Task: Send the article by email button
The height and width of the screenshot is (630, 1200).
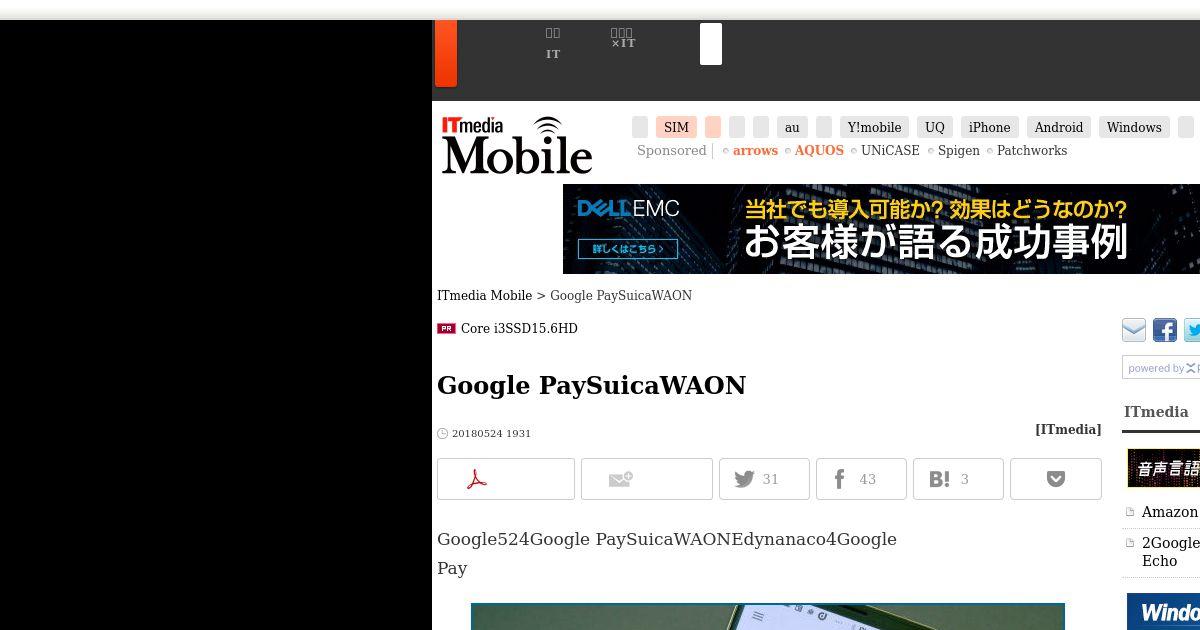Action: click(x=647, y=479)
